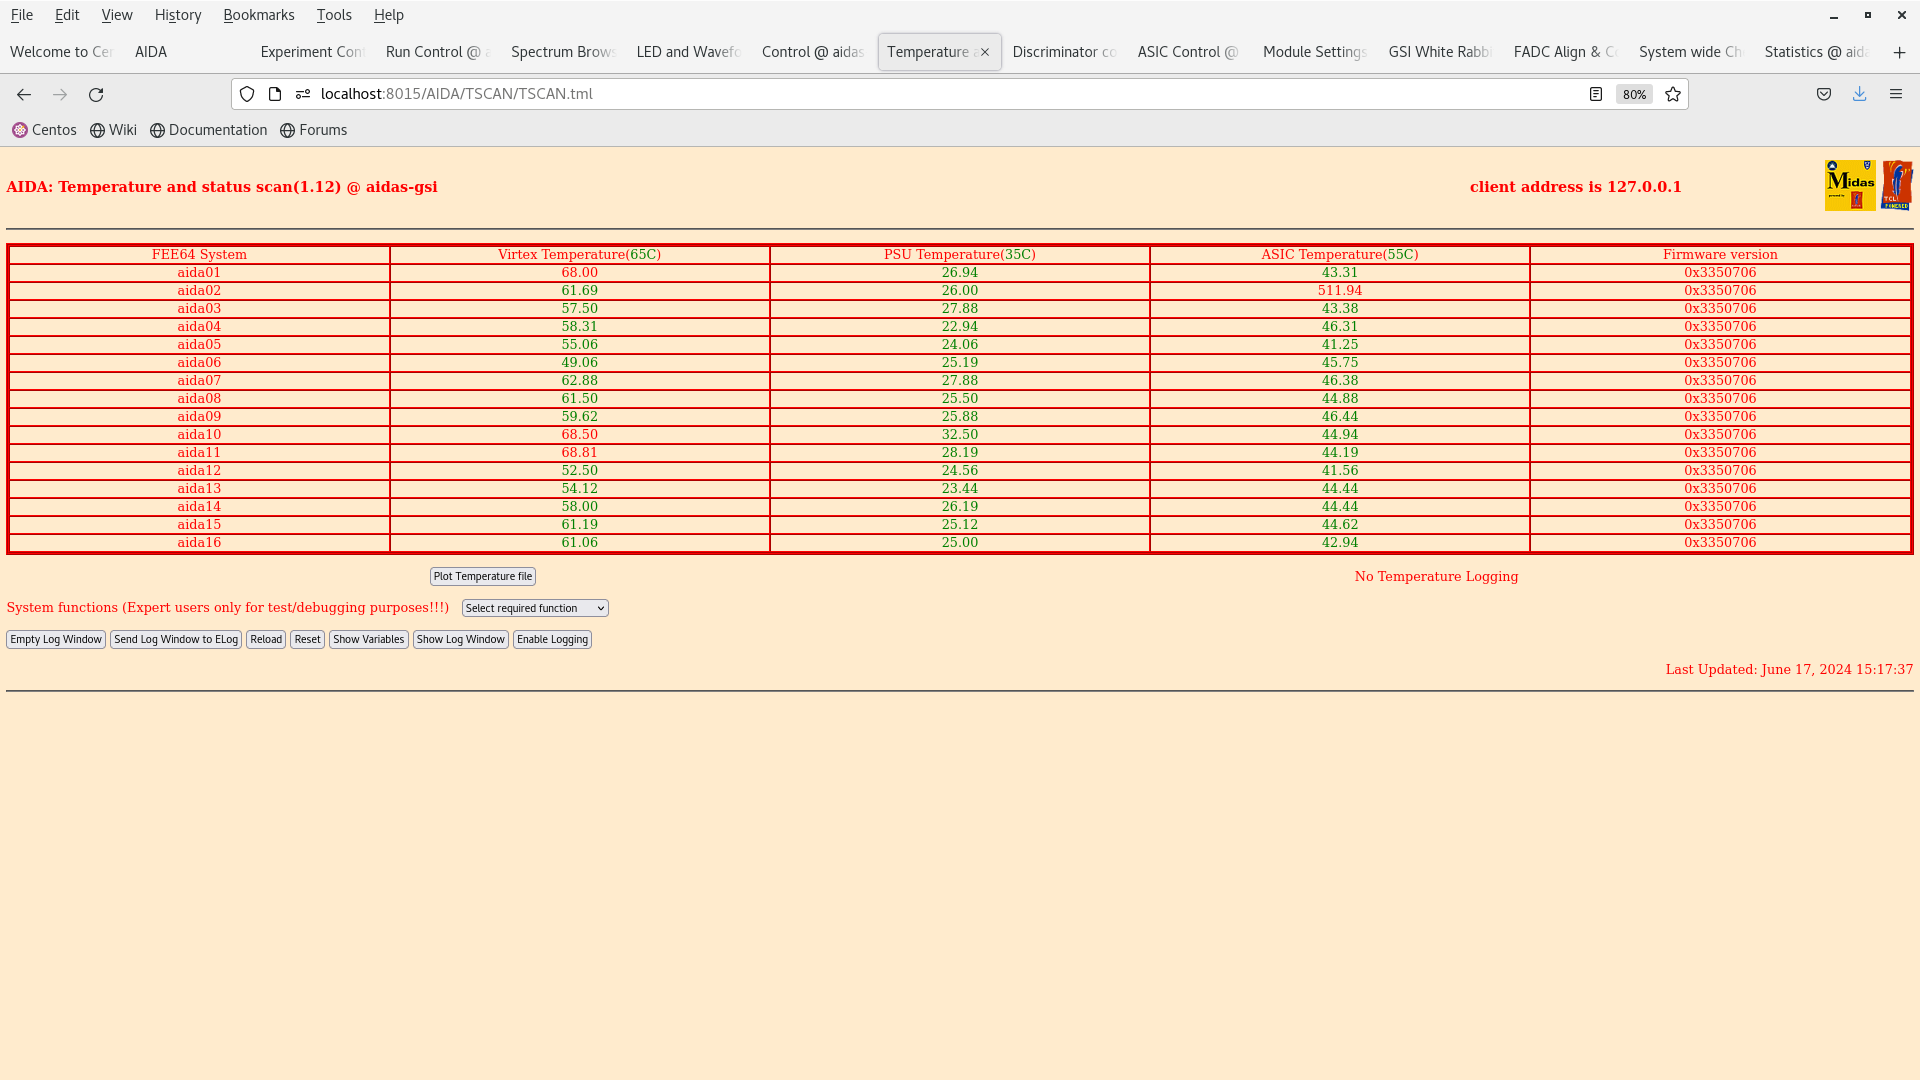
Task: Open Tools menu in browser
Action: pos(334,15)
